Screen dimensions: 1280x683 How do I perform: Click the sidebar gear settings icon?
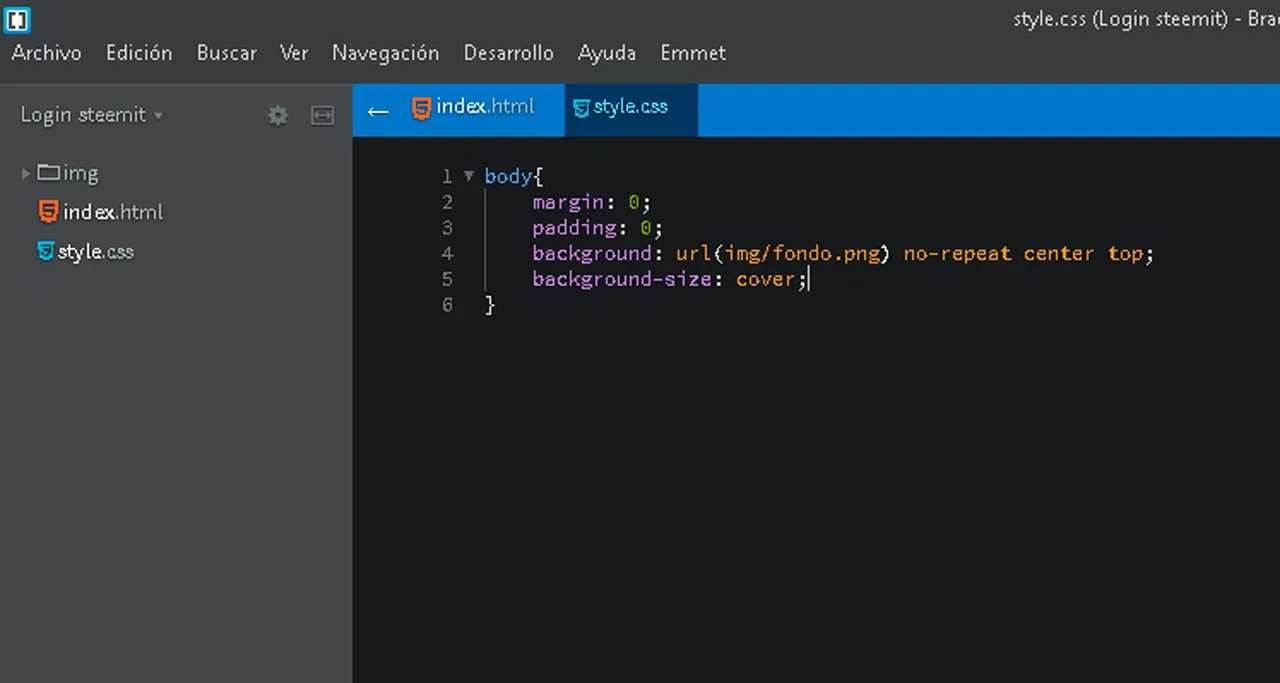(x=278, y=116)
